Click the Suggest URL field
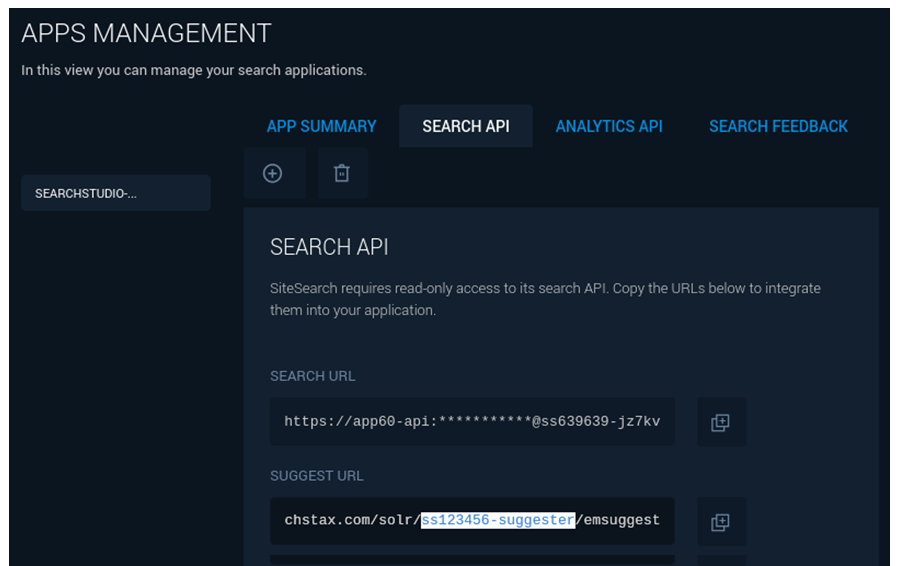Viewport: 897px width, 566px height. click(x=472, y=521)
